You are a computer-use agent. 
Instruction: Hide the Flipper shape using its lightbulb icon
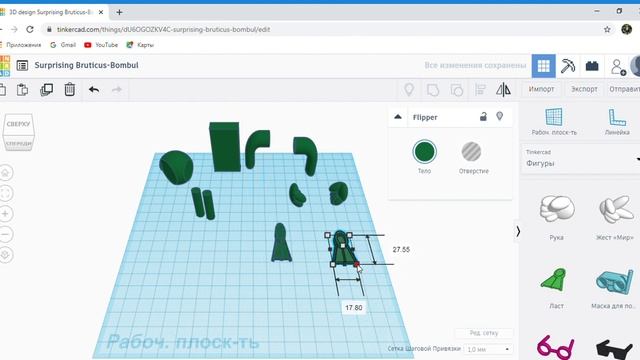[x=500, y=117]
